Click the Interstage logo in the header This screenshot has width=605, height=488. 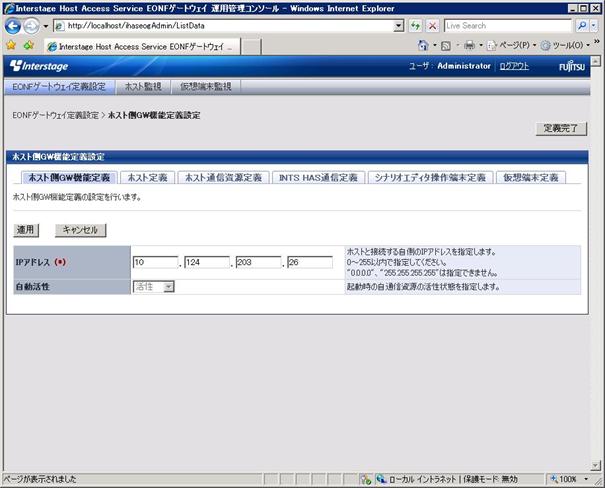[x=39, y=66]
